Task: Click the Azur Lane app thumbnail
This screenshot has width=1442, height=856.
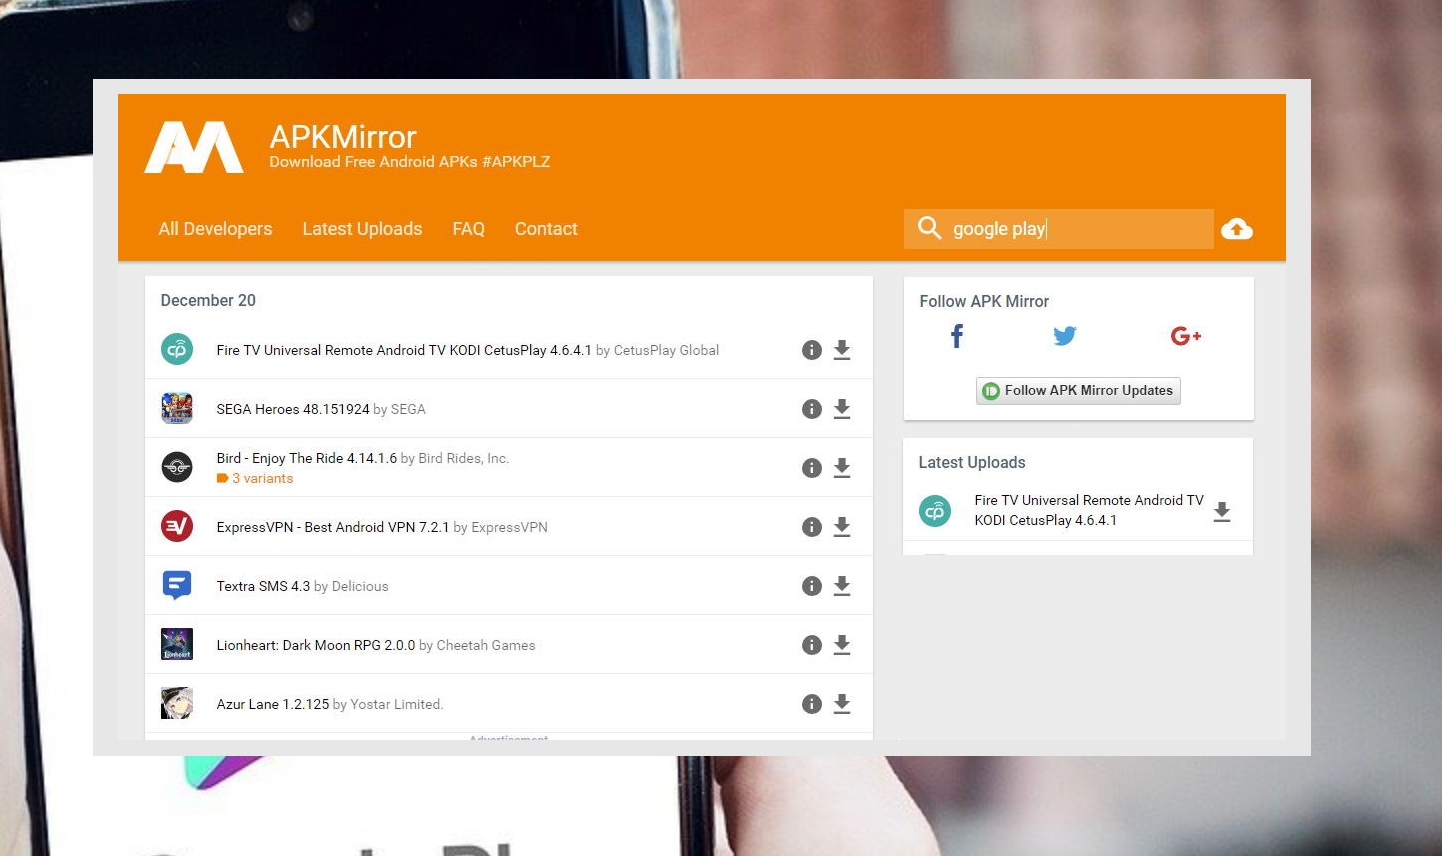Action: point(177,703)
